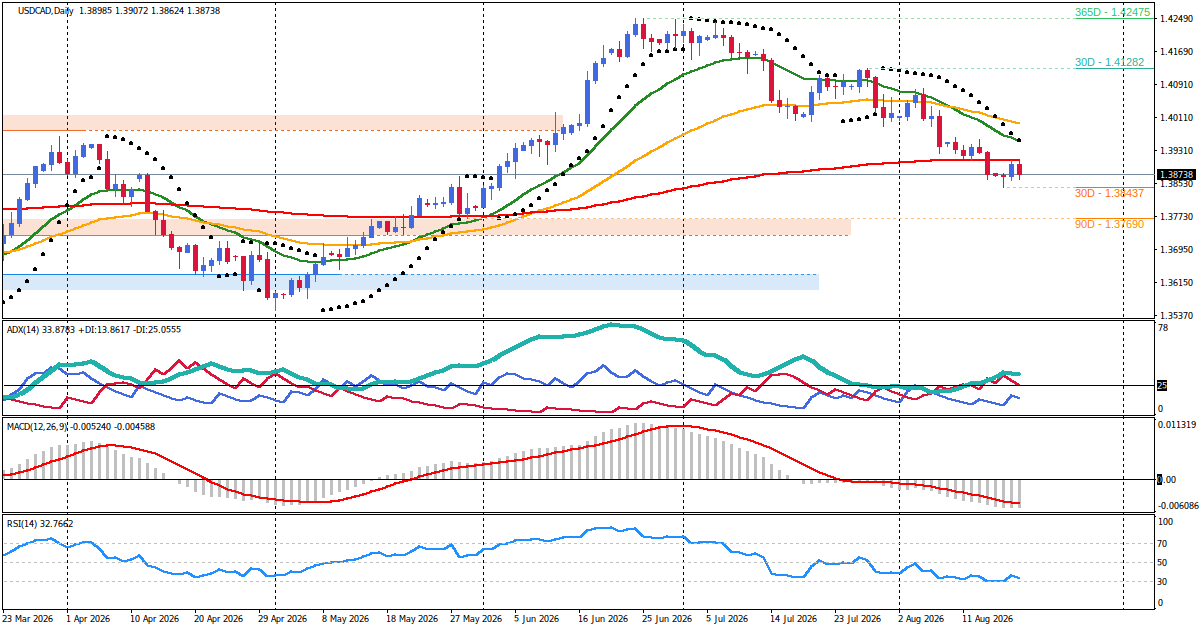
Task: Click the 20 Apr 2026 date label
Action: (x=217, y=620)
